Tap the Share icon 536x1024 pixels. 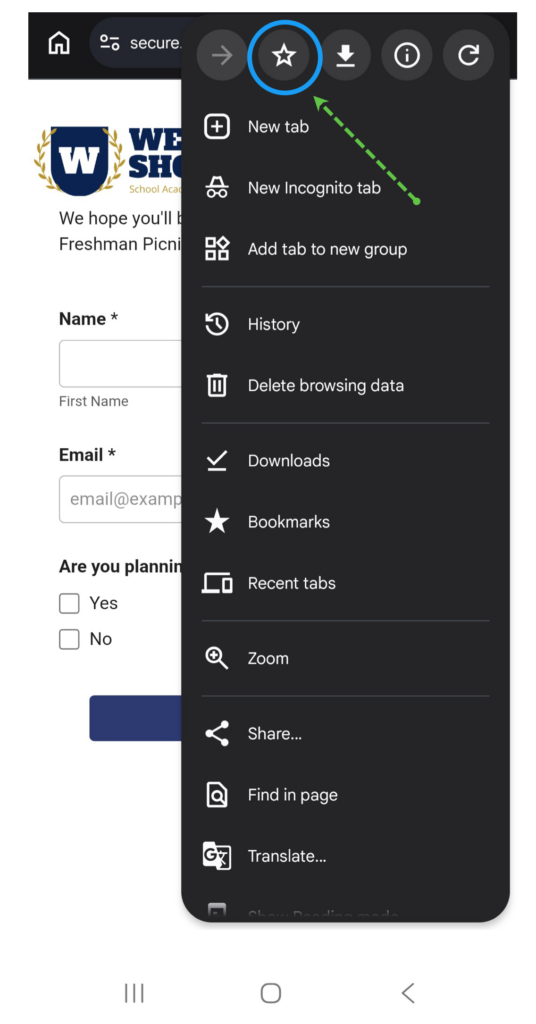click(x=217, y=733)
